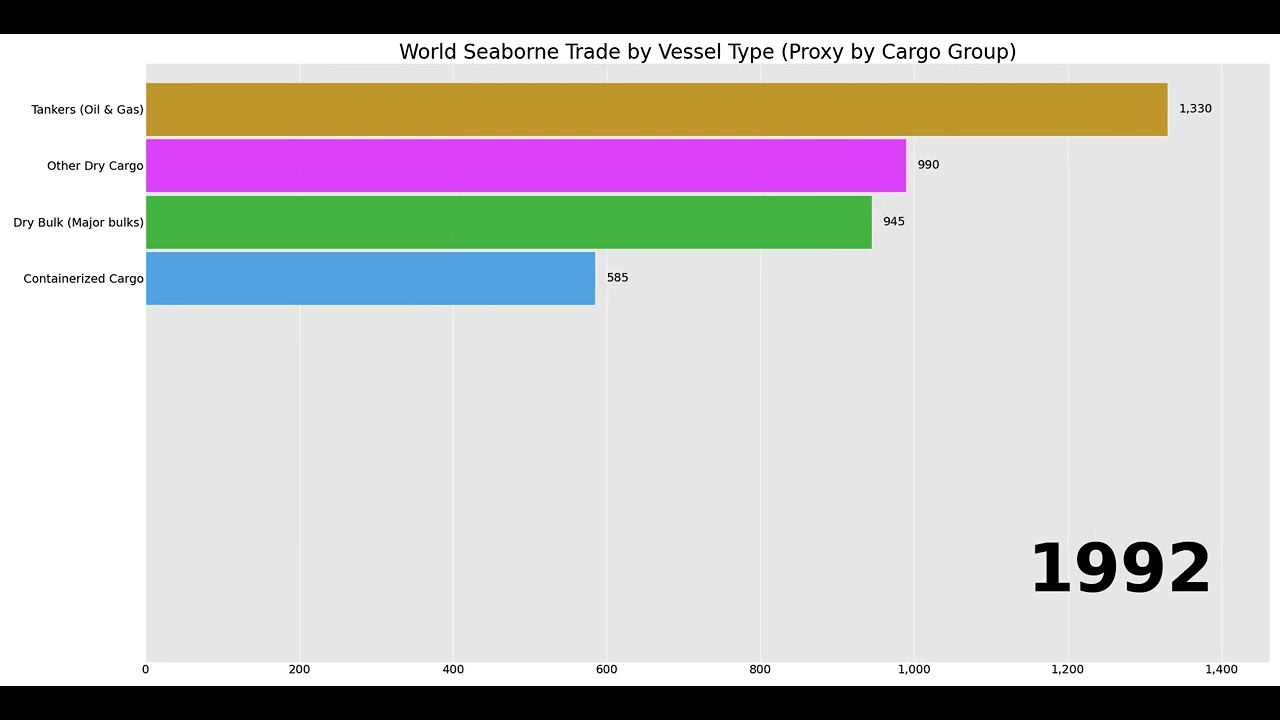Screen dimensions: 1280x720
Task: Click the 'Tankers (Oil & Gas)' axis label
Action: coord(87,110)
